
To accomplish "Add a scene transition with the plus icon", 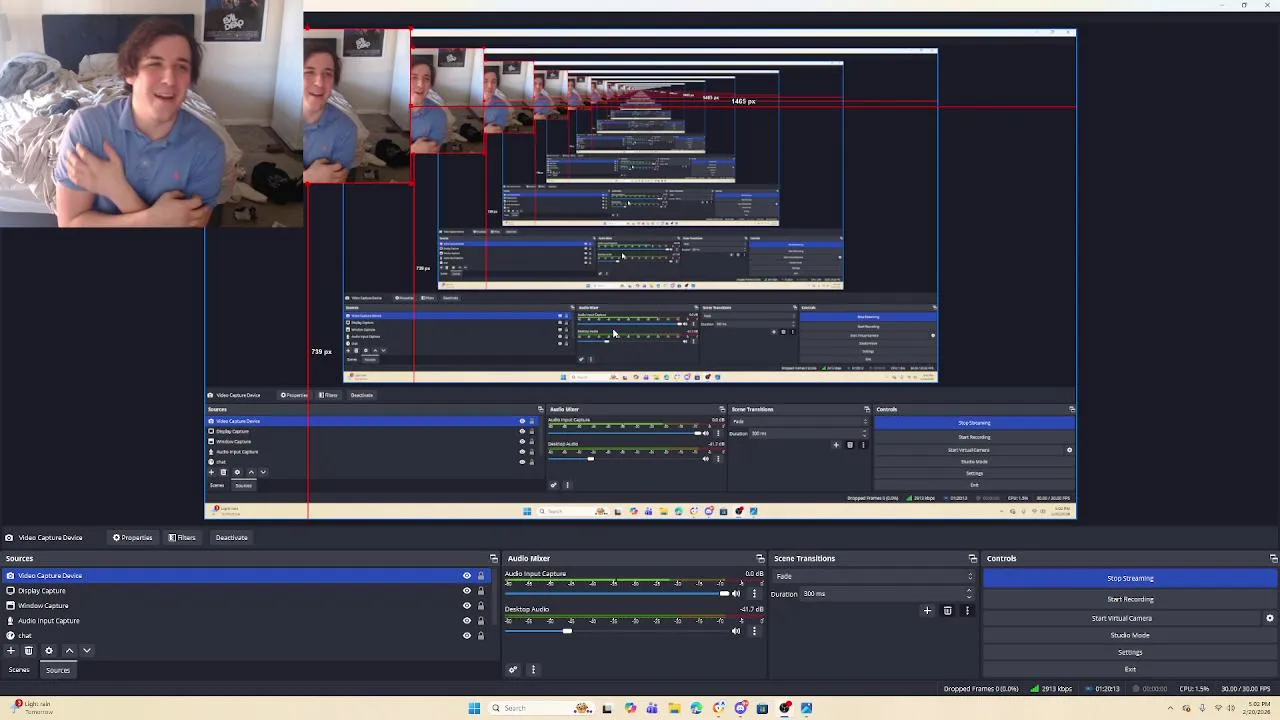I will pos(927,610).
